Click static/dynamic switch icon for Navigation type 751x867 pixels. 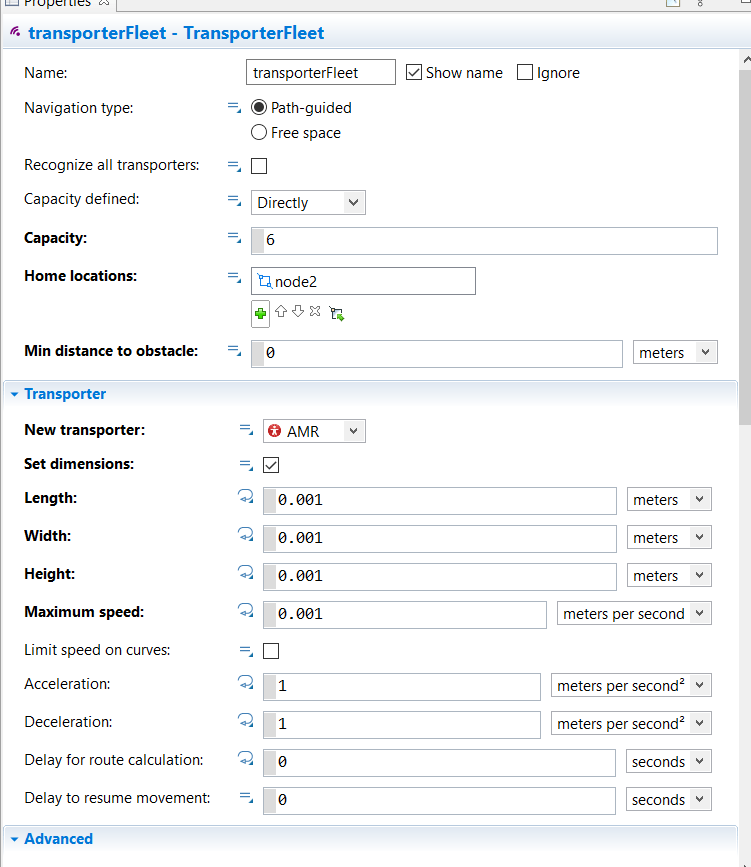pyautogui.click(x=234, y=107)
